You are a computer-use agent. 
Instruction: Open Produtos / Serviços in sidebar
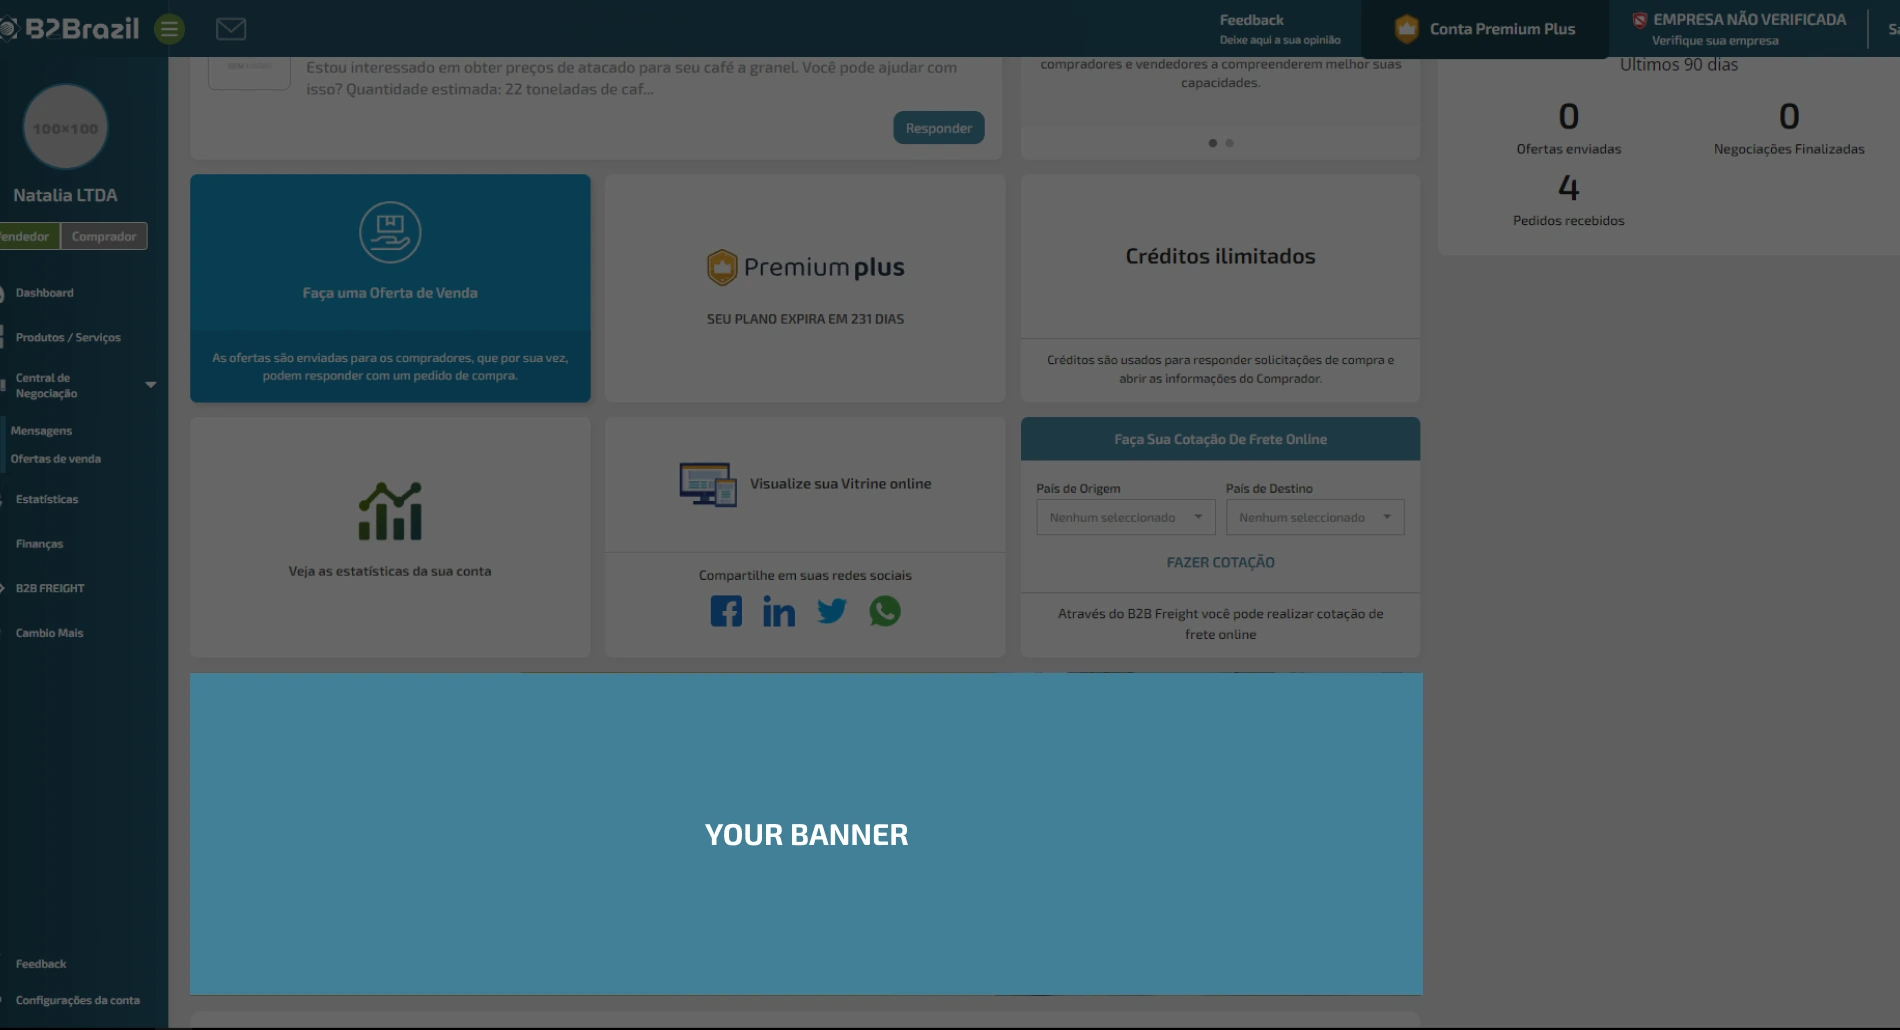pyautogui.click(x=68, y=337)
